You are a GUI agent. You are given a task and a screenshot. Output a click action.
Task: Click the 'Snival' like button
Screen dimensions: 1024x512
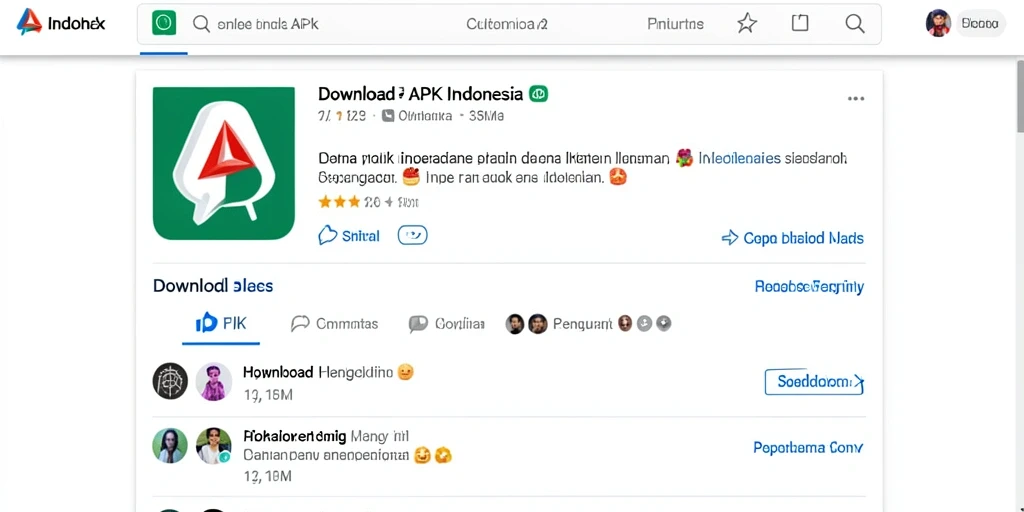pyautogui.click(x=349, y=236)
